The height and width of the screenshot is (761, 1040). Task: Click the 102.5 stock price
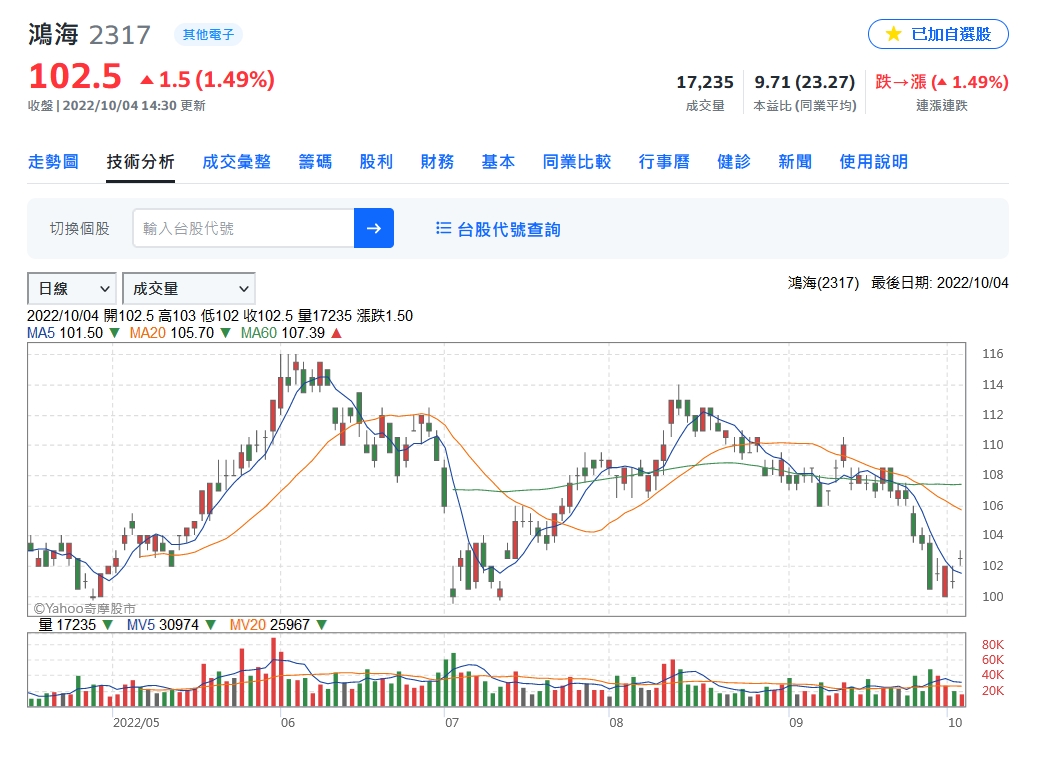75,76
